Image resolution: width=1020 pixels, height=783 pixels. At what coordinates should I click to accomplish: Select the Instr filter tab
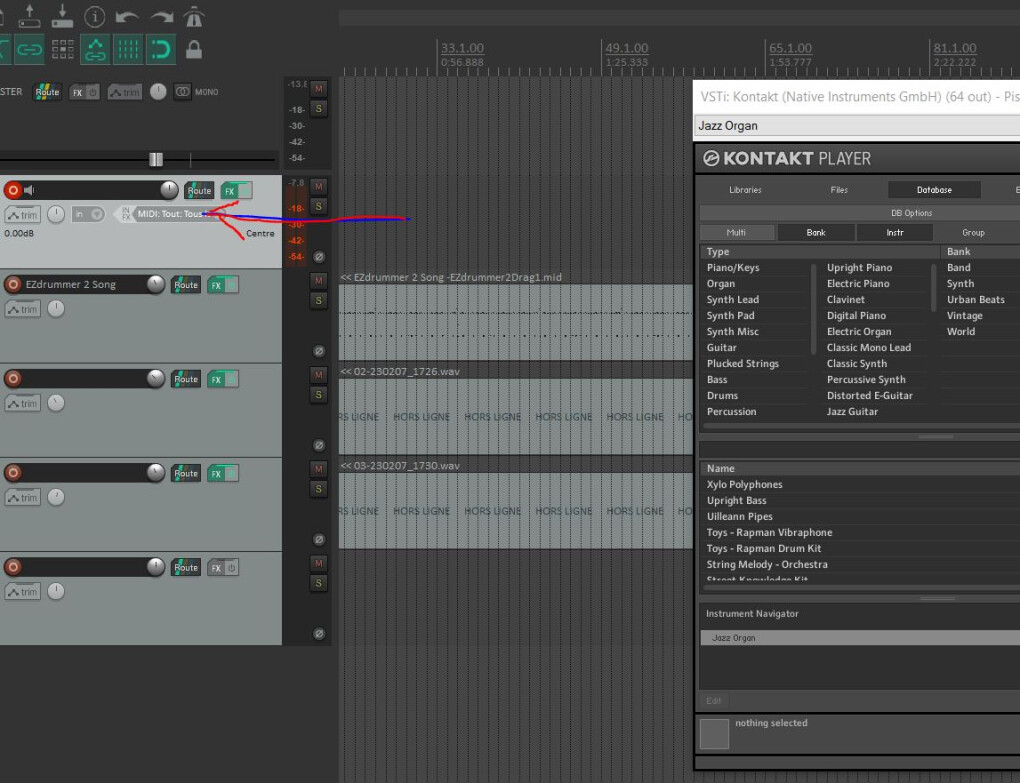coord(895,232)
